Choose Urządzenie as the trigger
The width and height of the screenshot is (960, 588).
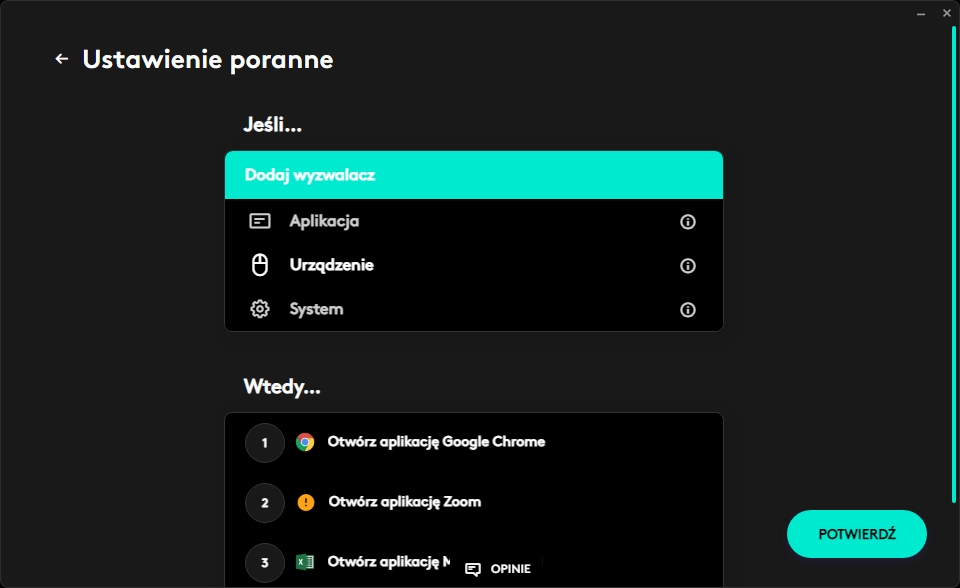click(331, 265)
